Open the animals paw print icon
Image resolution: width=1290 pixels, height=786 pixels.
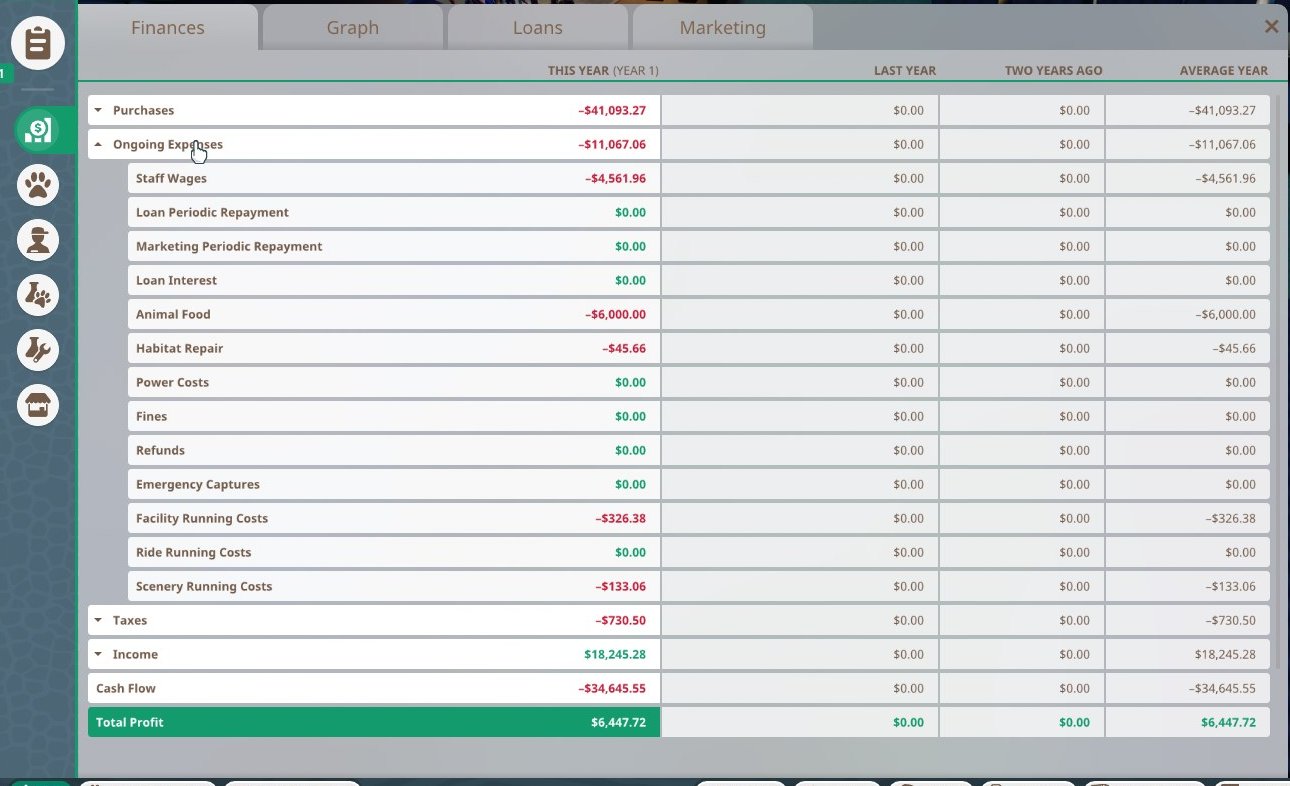point(38,185)
